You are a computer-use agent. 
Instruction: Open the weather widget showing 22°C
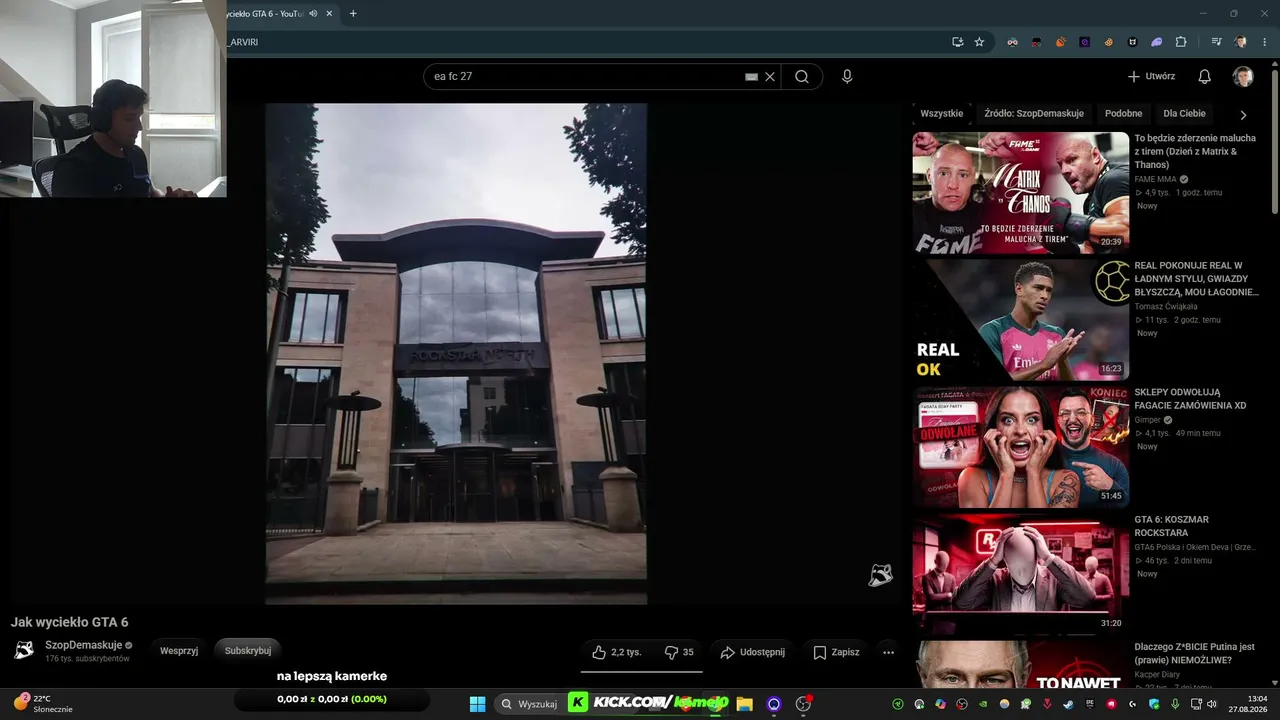(x=43, y=703)
